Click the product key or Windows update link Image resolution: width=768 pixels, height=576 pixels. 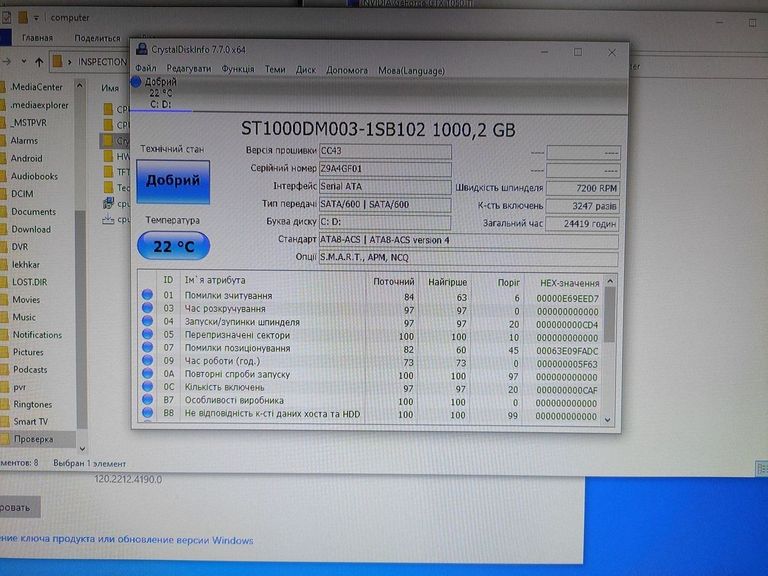coord(126,540)
